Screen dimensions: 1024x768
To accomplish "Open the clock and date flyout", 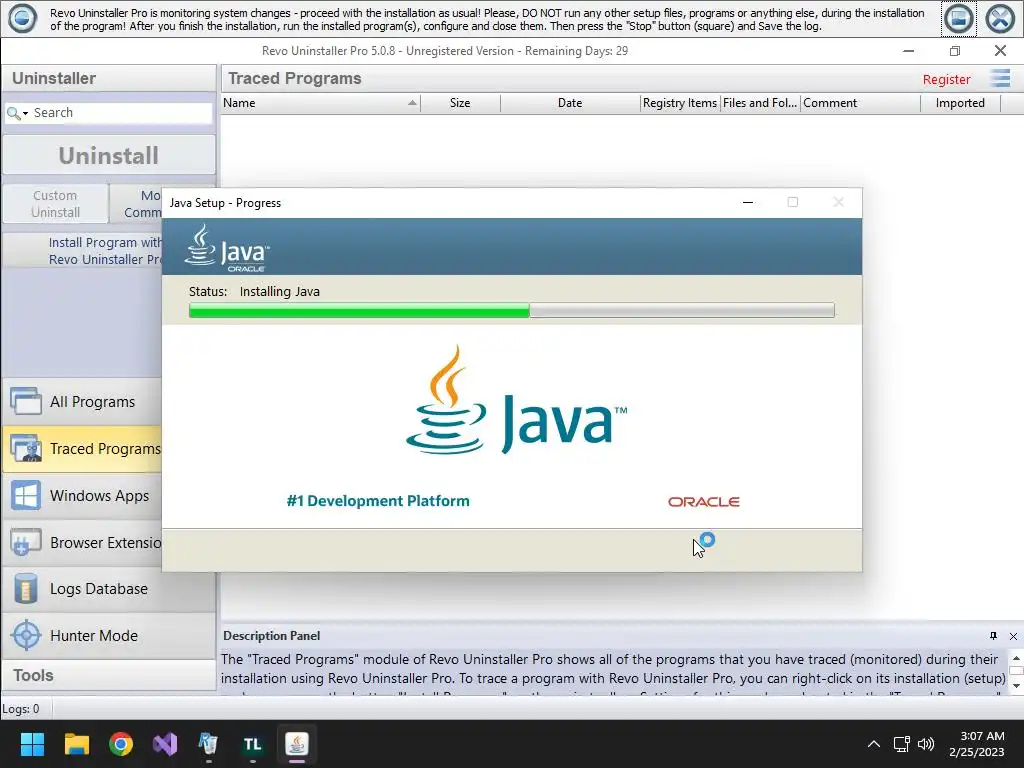I will (x=977, y=744).
